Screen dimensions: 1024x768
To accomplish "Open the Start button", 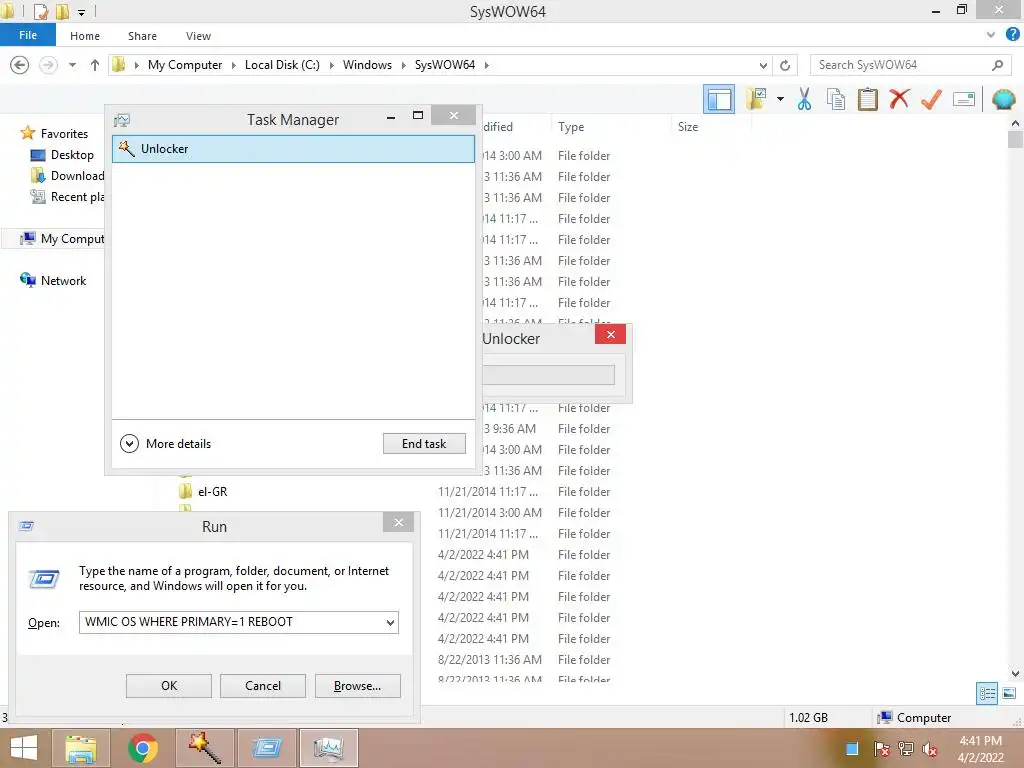I will tap(24, 748).
